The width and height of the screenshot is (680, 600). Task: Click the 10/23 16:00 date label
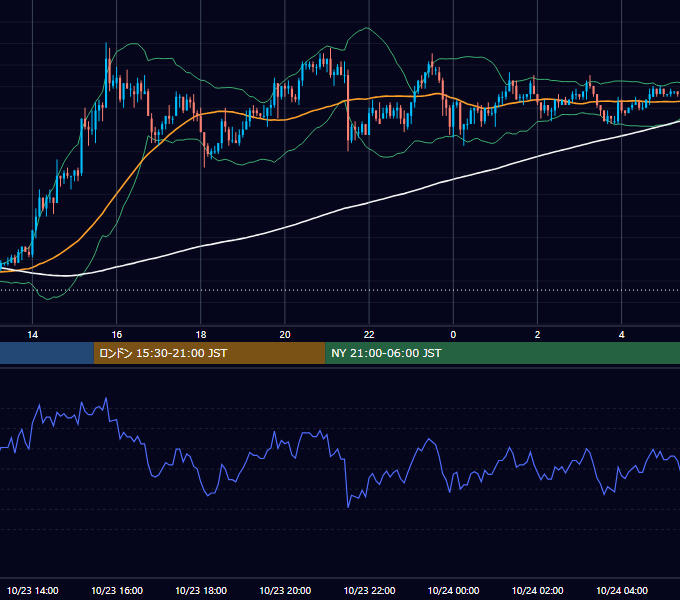[x=117, y=590]
